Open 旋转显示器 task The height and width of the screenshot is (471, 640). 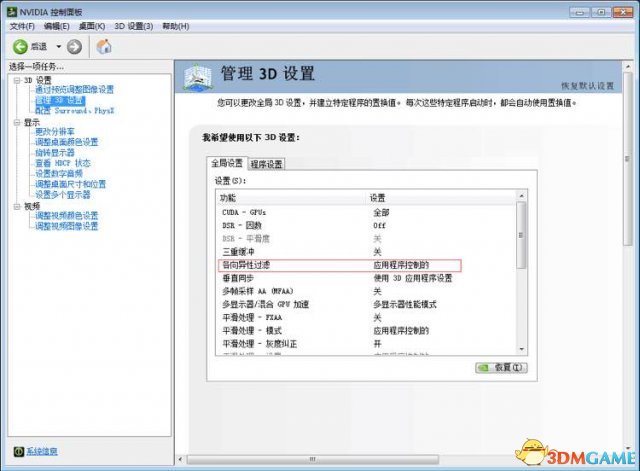55,153
